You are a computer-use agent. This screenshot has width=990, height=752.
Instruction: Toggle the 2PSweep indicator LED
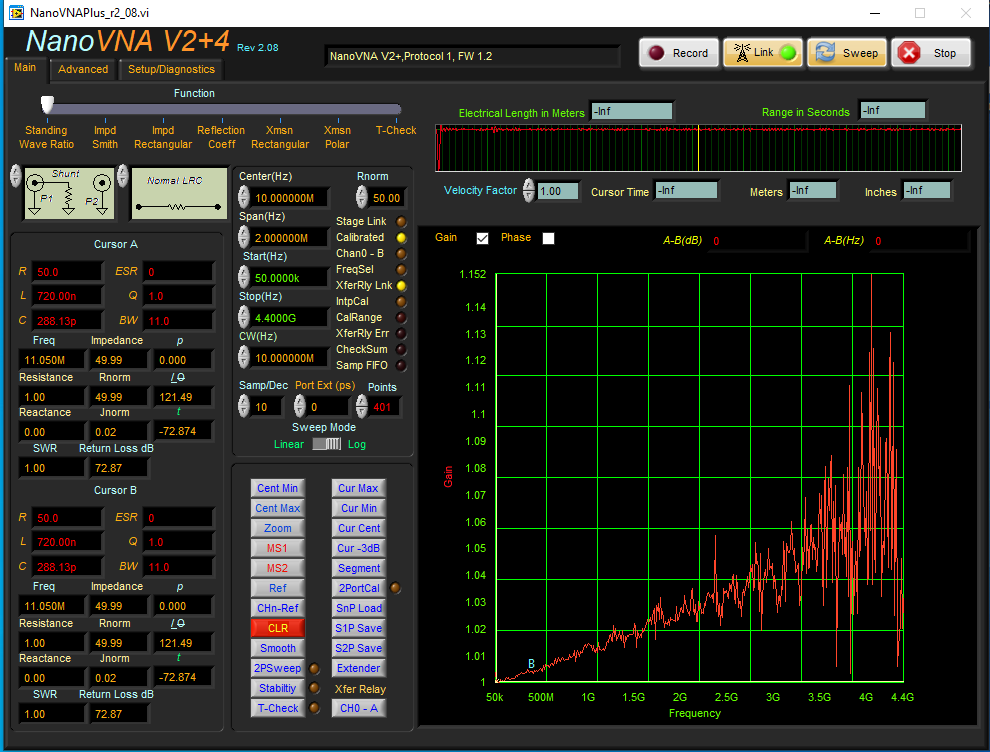tap(314, 668)
